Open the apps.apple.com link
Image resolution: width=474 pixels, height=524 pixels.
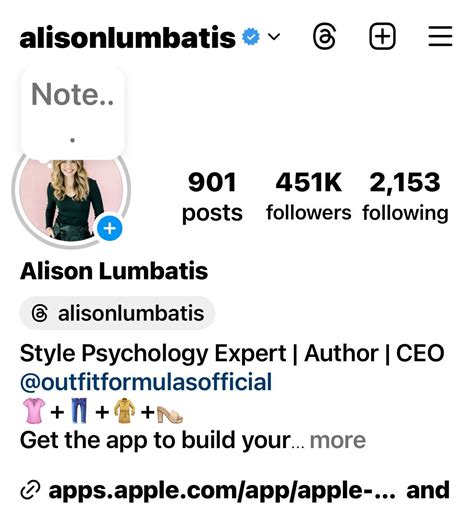point(222,491)
